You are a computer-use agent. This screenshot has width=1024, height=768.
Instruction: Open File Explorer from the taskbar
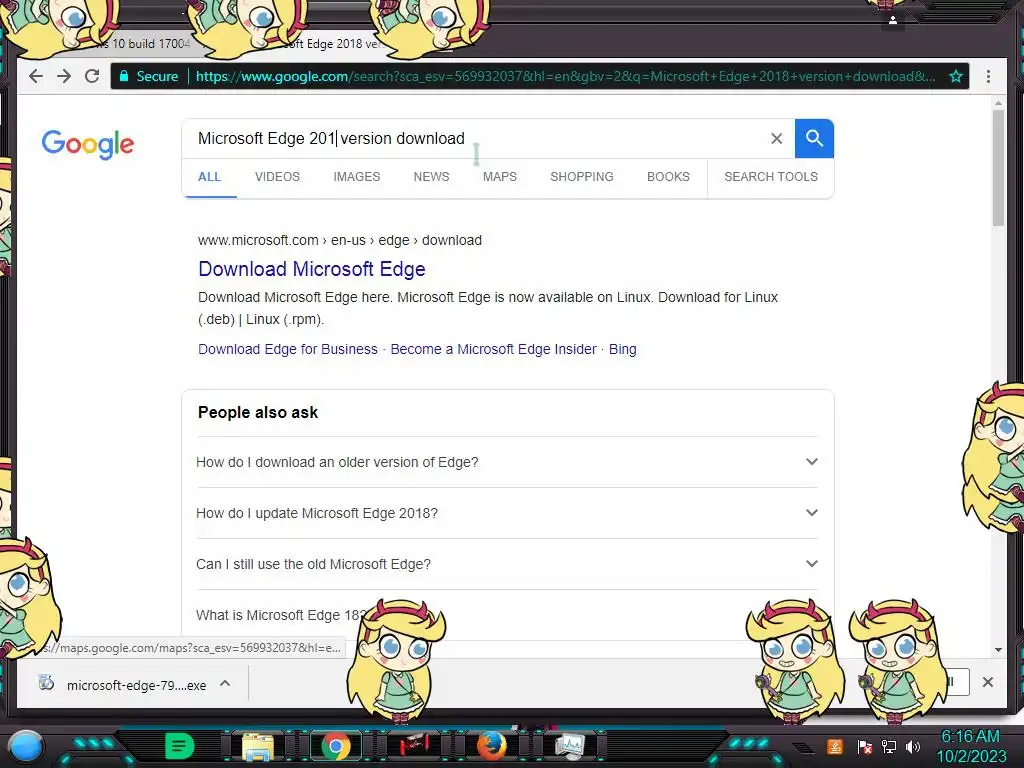coord(258,746)
